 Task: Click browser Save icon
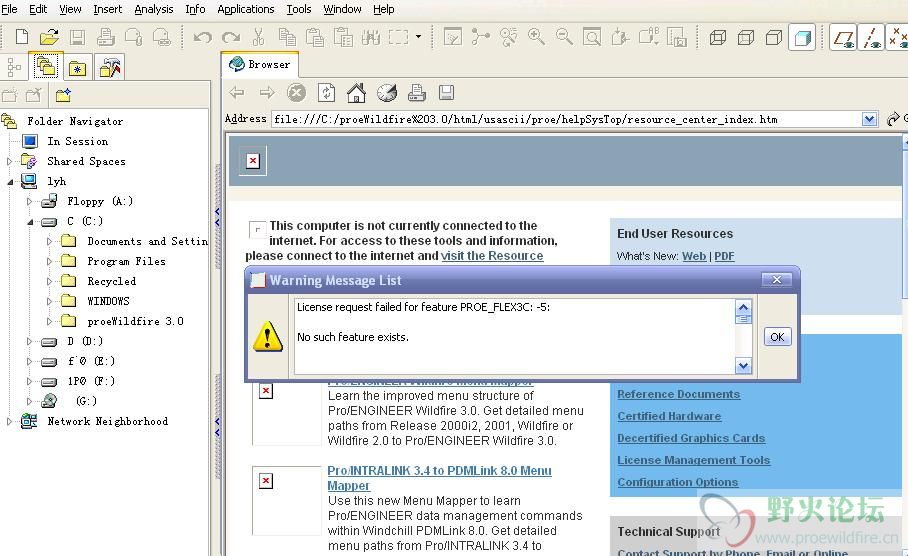(x=446, y=93)
